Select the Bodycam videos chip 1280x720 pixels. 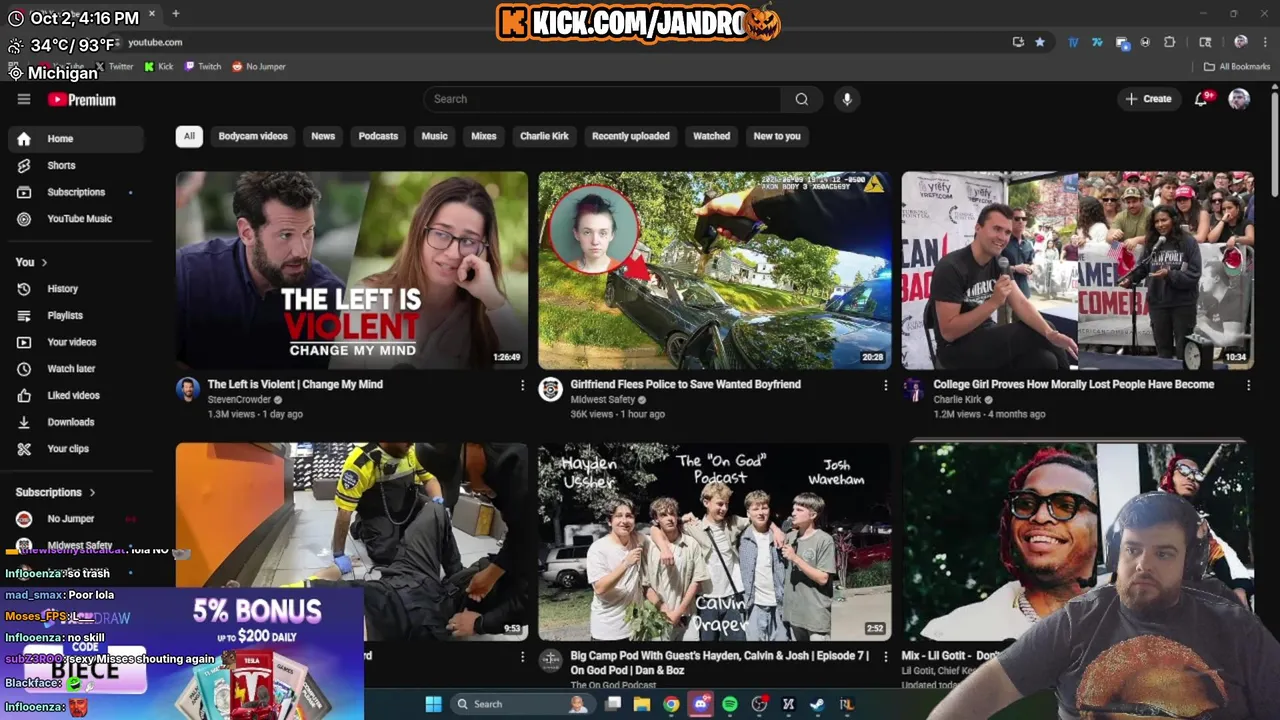[253, 136]
